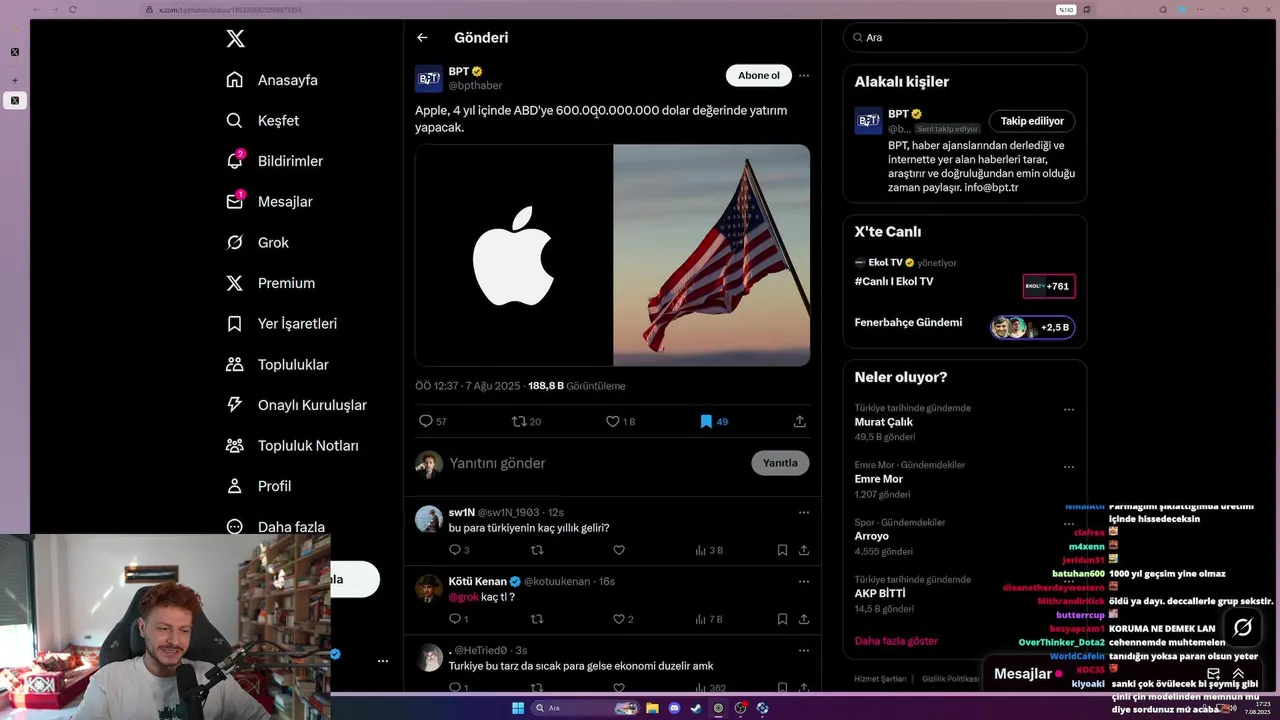Open Bildirimler notifications
This screenshot has width=1280, height=720.
[275, 161]
